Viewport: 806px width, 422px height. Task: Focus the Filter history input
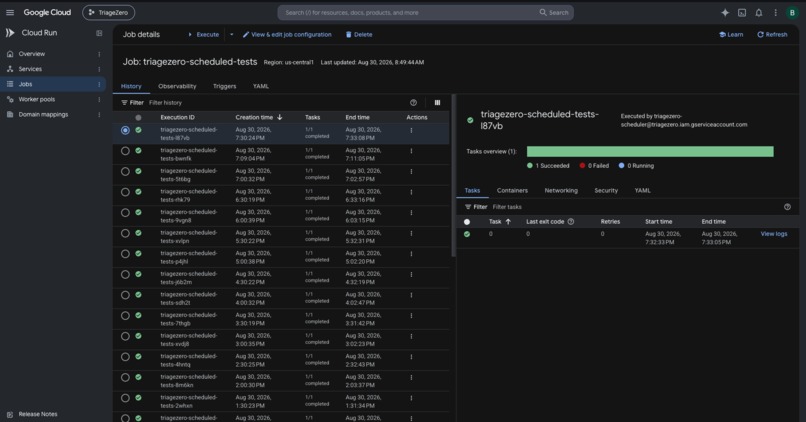coord(275,103)
